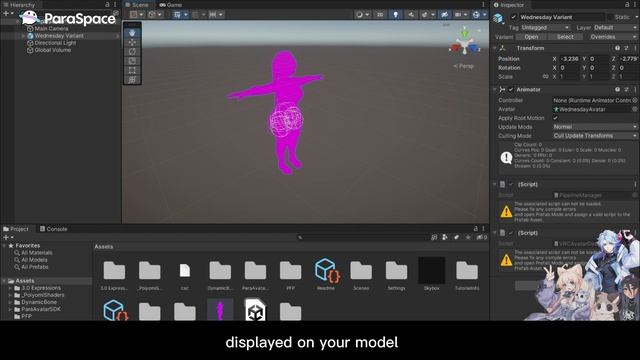Toggle Apply Root Motion checkbox

click(x=556, y=118)
